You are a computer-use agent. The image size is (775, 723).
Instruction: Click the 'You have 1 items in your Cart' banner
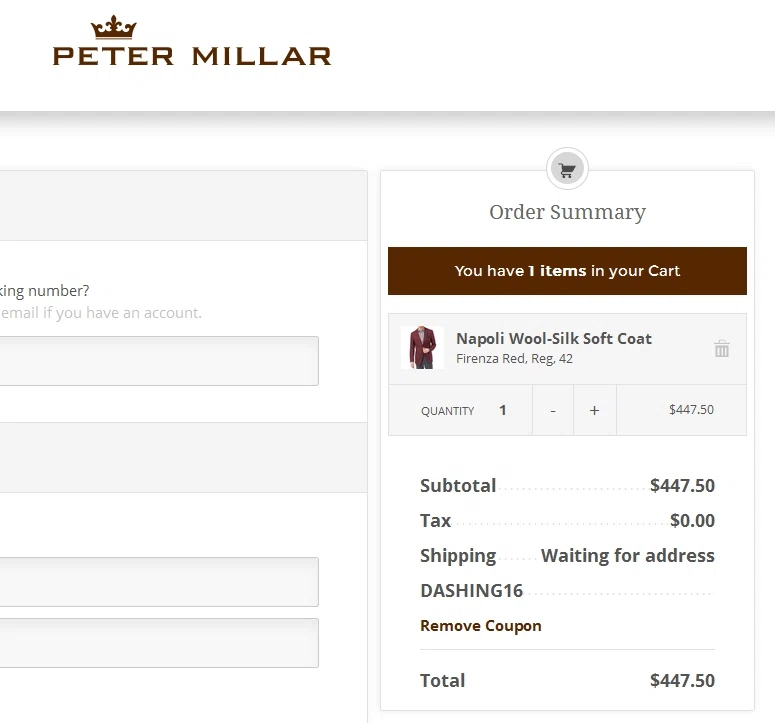(x=567, y=271)
